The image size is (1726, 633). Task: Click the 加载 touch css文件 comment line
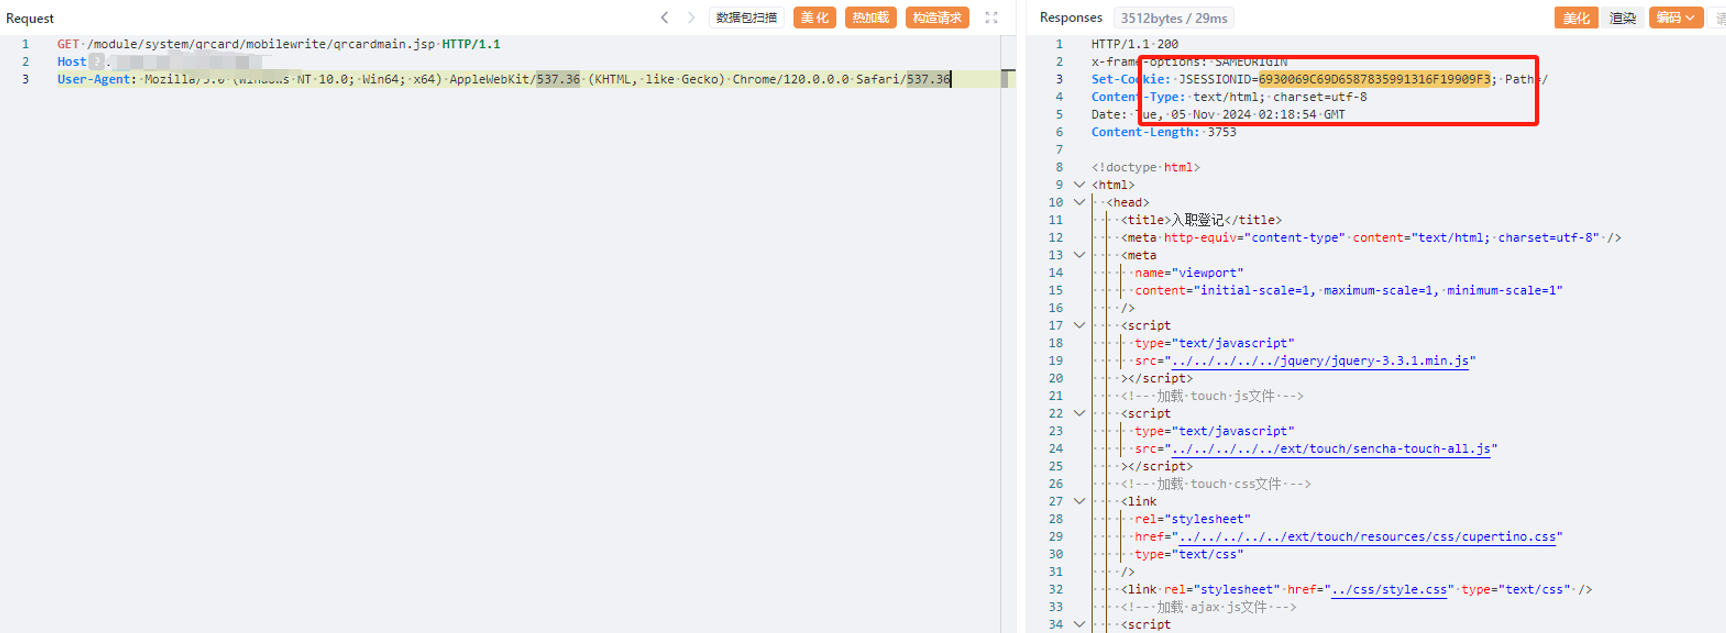[x=1215, y=484]
